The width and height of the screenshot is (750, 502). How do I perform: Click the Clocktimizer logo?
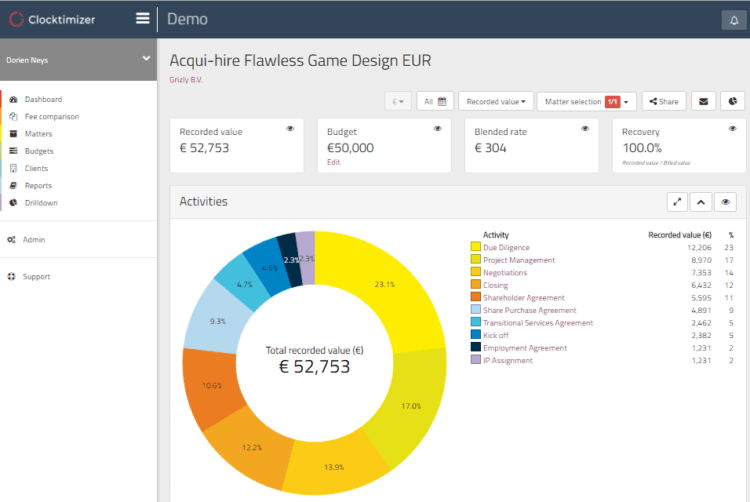tap(53, 20)
